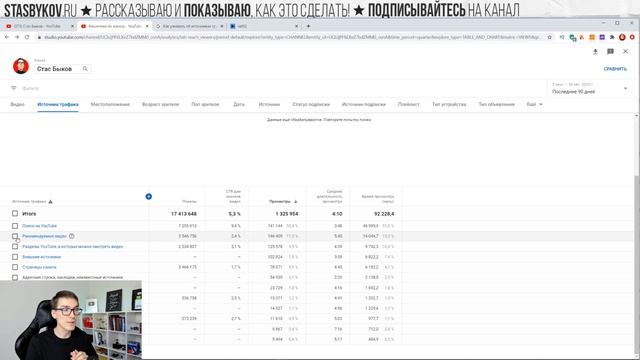The width and height of the screenshot is (640, 360).
Task: Click the search icon beside Стас Быков
Action: point(85,69)
